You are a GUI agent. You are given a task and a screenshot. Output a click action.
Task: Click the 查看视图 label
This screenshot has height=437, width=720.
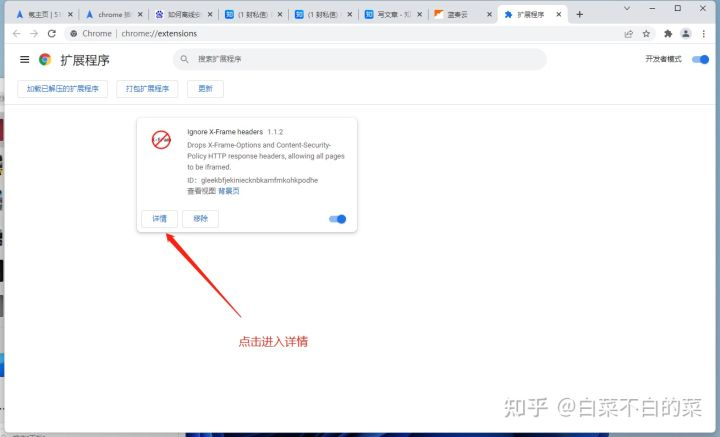201,191
